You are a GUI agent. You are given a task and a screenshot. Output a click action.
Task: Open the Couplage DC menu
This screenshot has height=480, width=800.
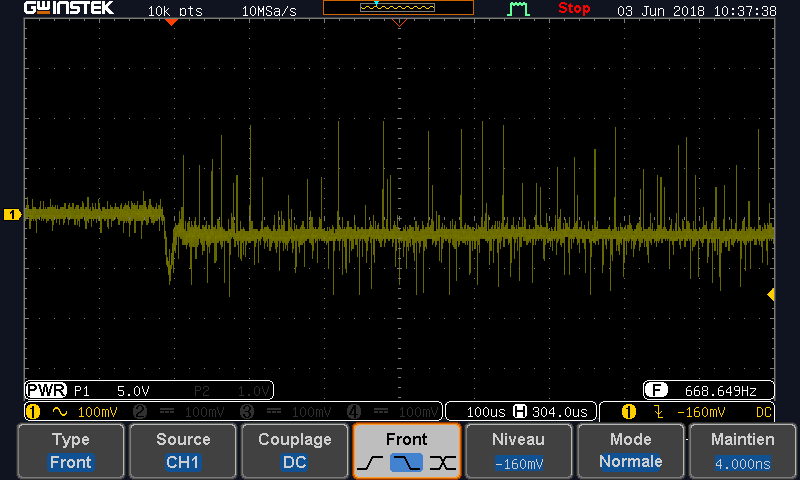[x=295, y=451]
